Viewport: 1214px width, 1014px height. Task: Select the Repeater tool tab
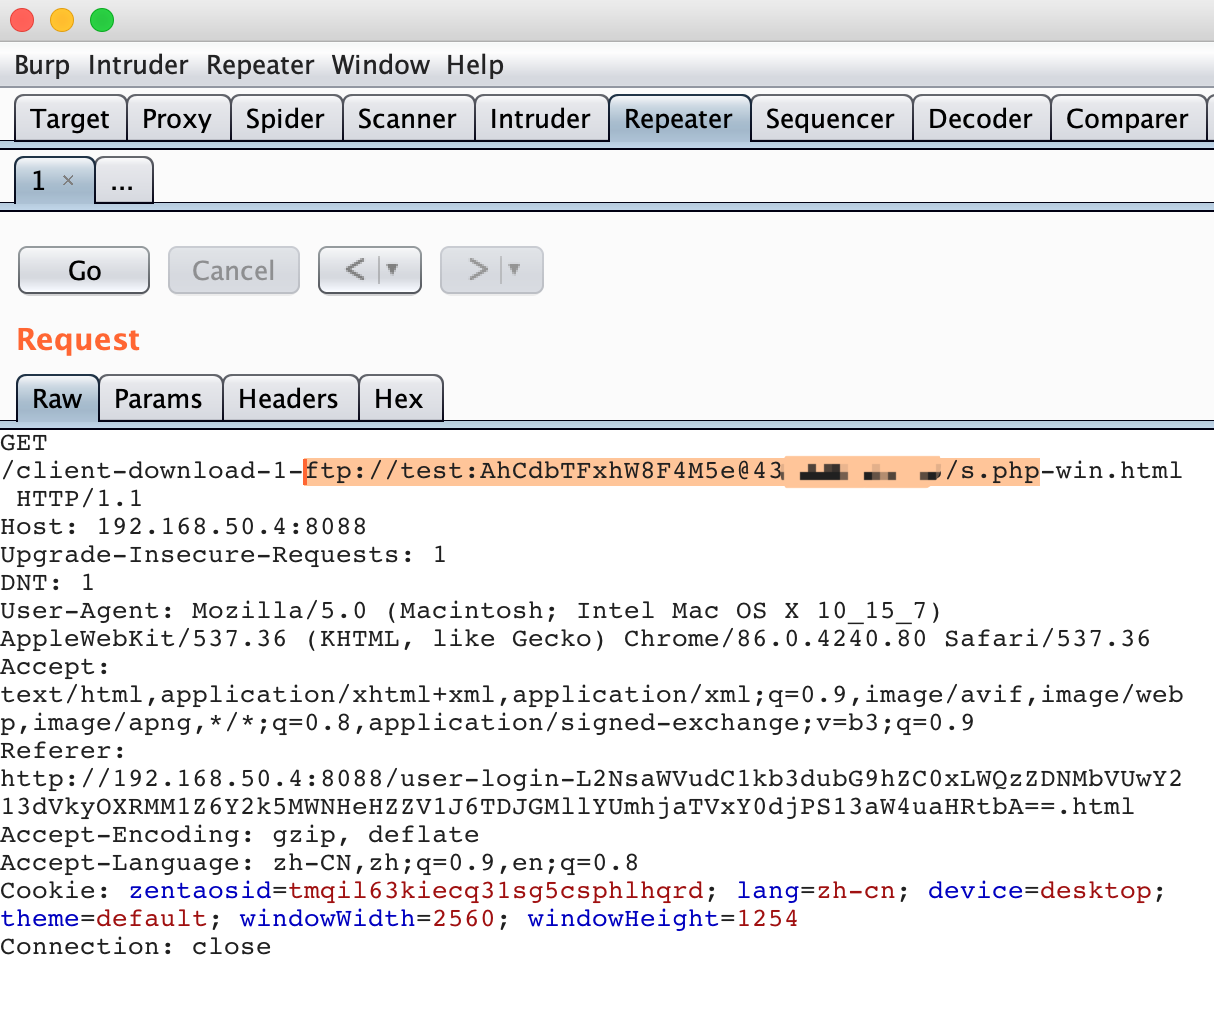point(678,119)
